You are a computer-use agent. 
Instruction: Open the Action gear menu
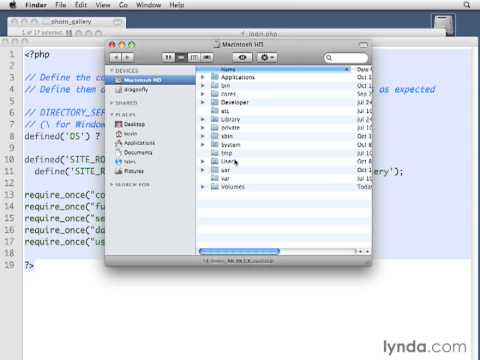[x=267, y=58]
